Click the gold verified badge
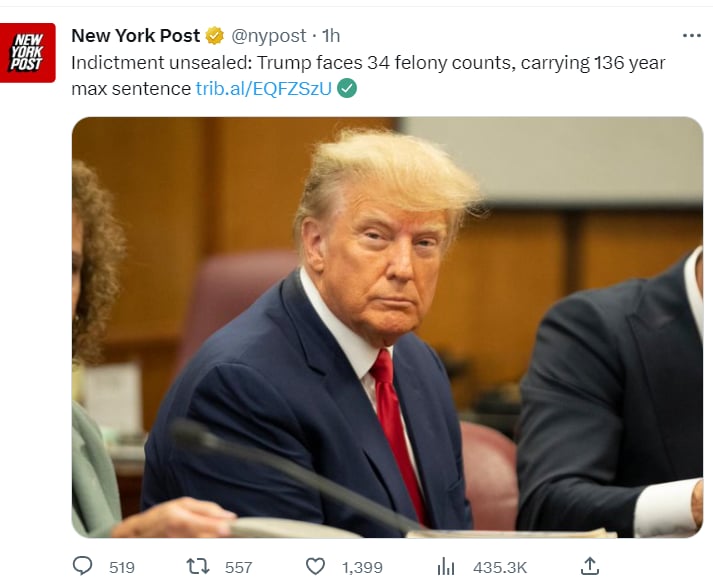713x587 pixels. tap(215, 35)
